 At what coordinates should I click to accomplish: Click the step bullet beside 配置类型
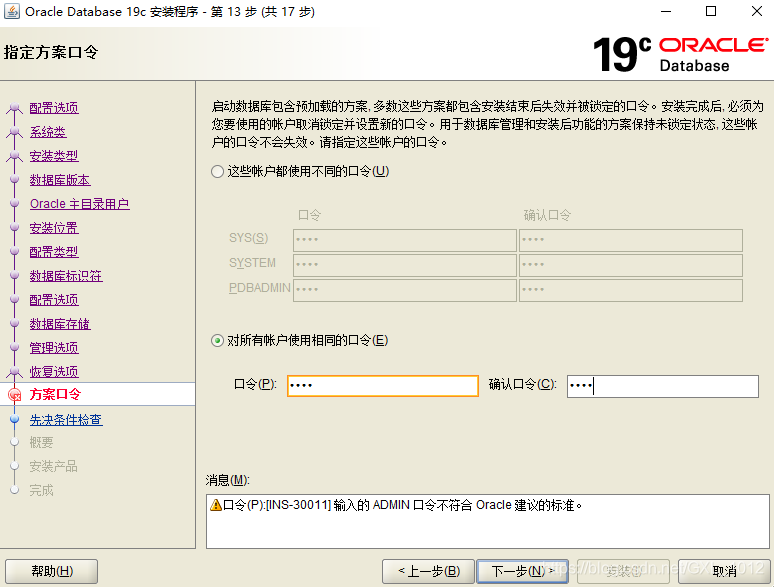point(15,251)
